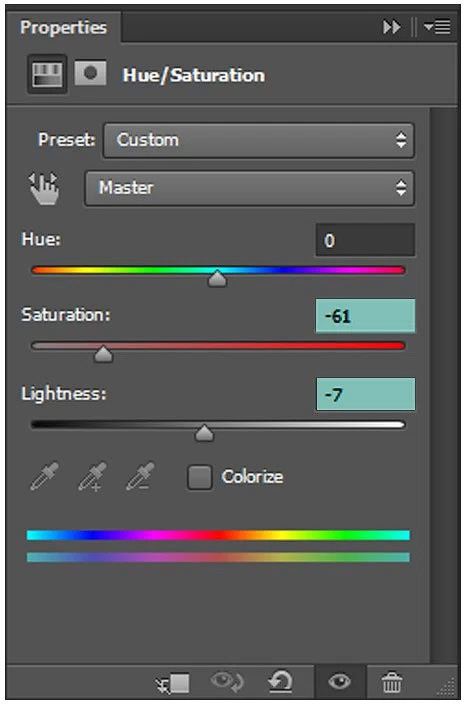466x704 pixels.
Task: Toggle layer visibility eye icon
Action: (340, 682)
